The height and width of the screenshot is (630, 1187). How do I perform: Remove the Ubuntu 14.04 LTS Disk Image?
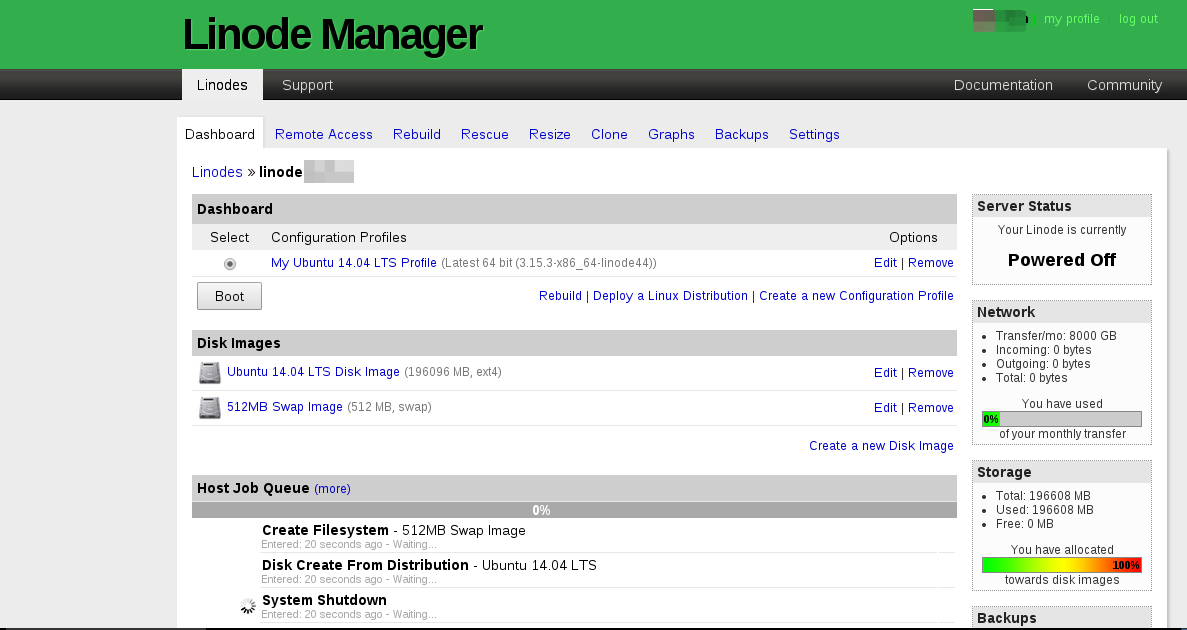930,373
